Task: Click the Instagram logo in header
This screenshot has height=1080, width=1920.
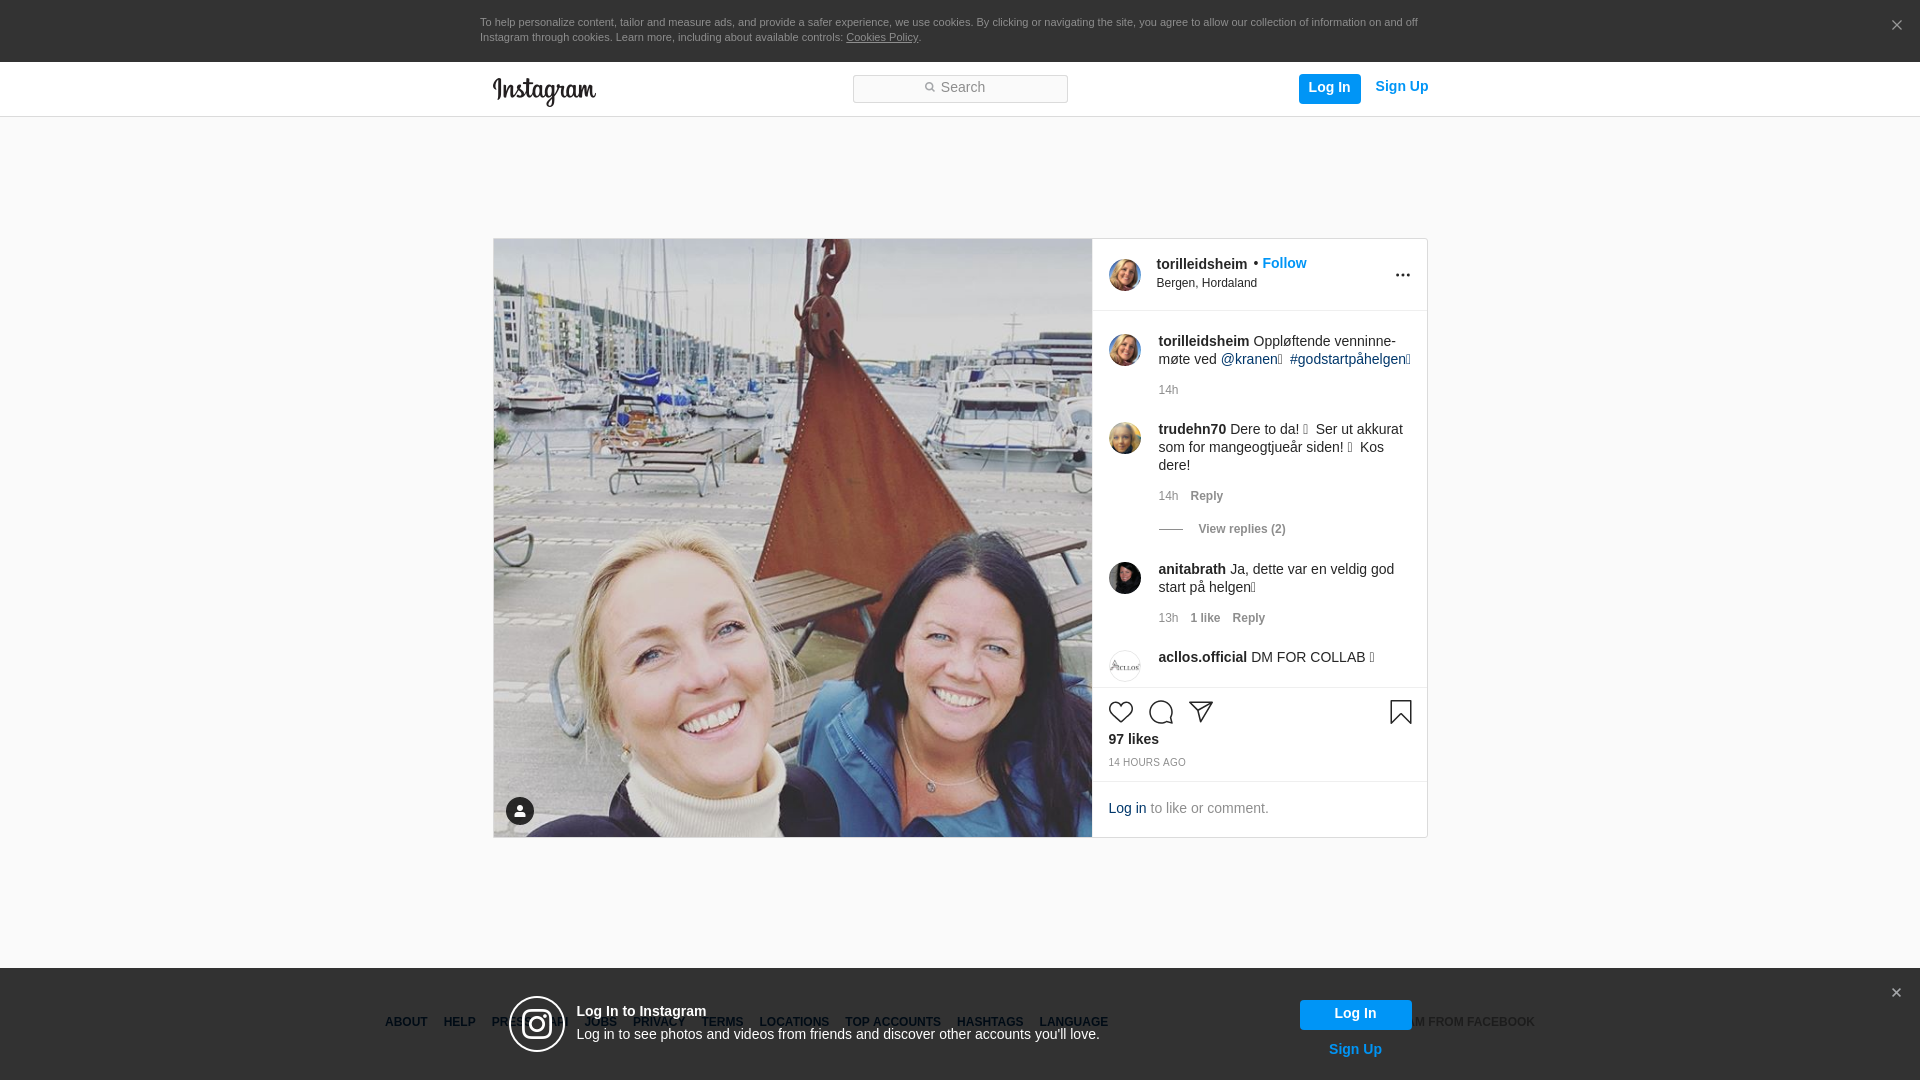Action: click(544, 91)
